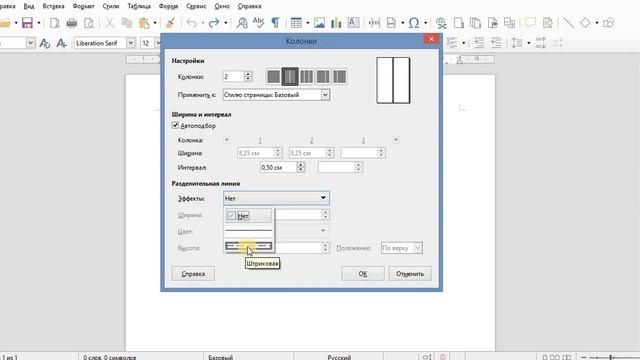Viewport: 640px width, 360px height.
Task: Click the Справка button in dialog
Action: pos(193,273)
